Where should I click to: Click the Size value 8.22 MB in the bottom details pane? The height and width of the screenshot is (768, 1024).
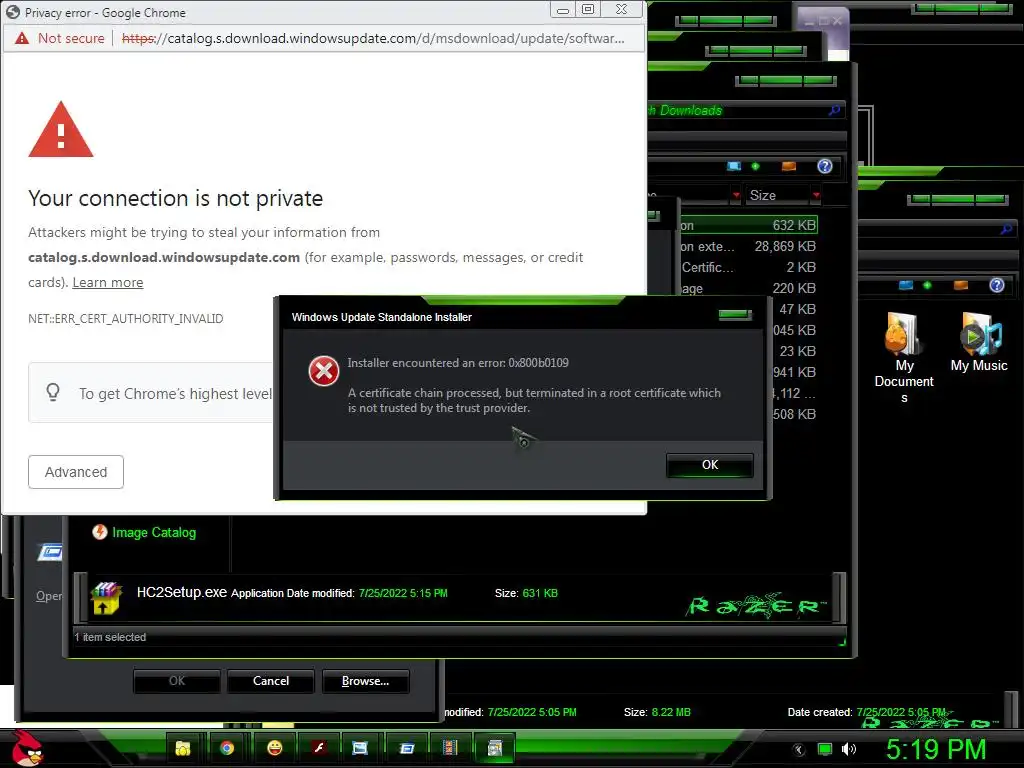pyautogui.click(x=671, y=712)
